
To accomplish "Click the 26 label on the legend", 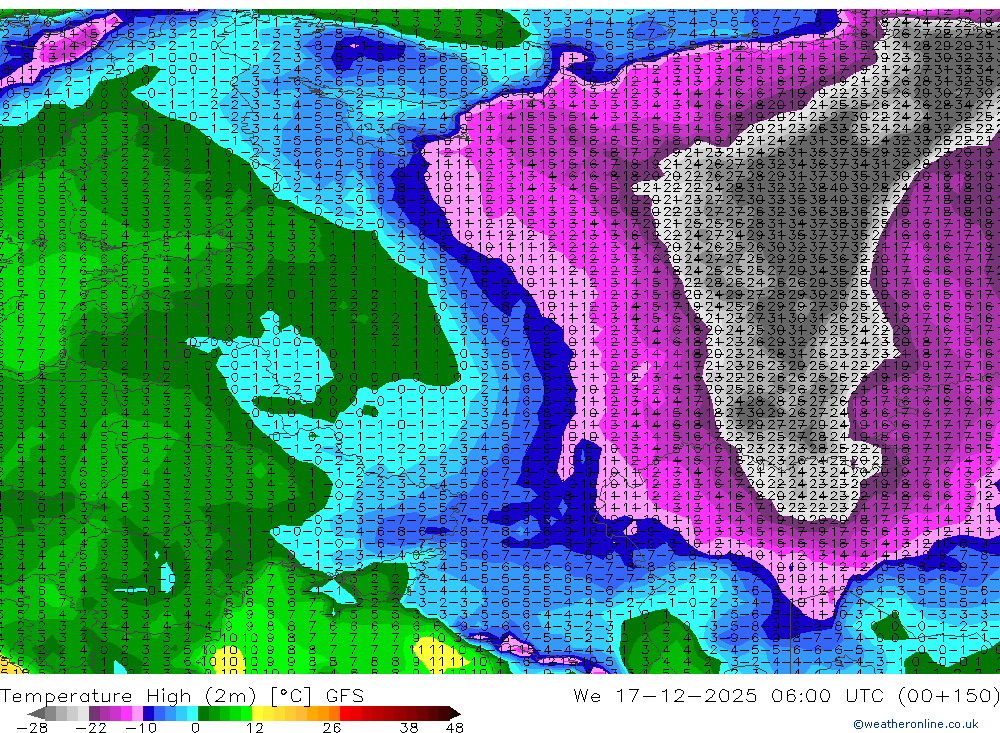I will pyautogui.click(x=332, y=728).
